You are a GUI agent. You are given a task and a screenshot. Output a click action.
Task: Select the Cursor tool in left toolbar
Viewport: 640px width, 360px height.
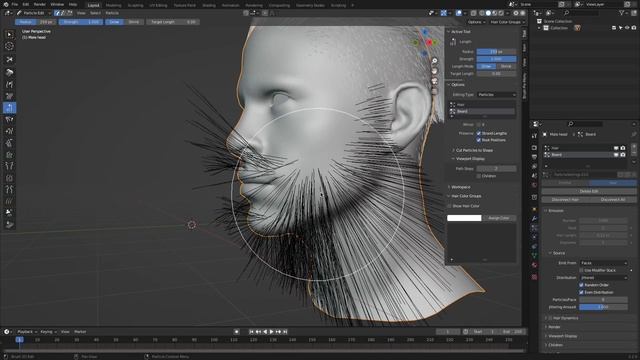pyautogui.click(x=9, y=47)
